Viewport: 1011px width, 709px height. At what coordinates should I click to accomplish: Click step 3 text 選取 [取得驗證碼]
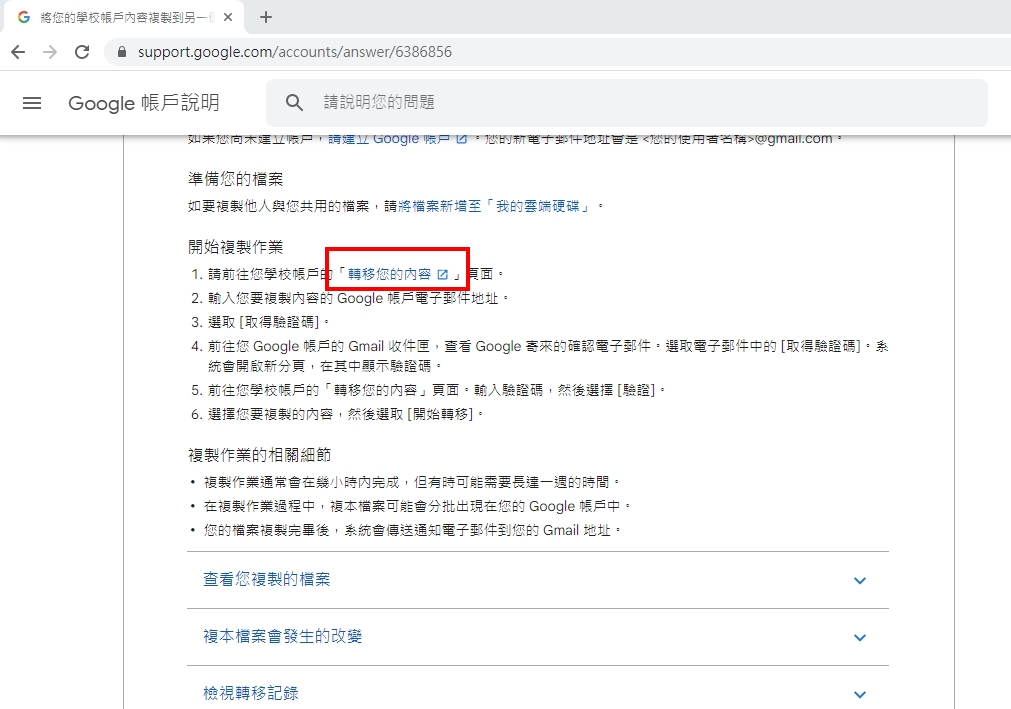click(269, 322)
